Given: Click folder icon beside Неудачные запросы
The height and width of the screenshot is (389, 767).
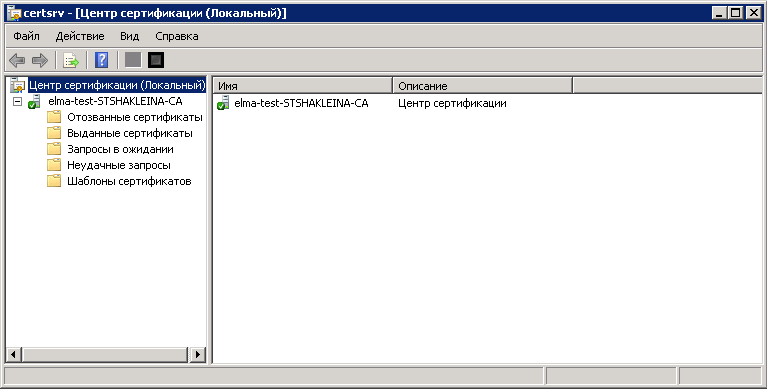Looking at the screenshot, I should point(54,165).
